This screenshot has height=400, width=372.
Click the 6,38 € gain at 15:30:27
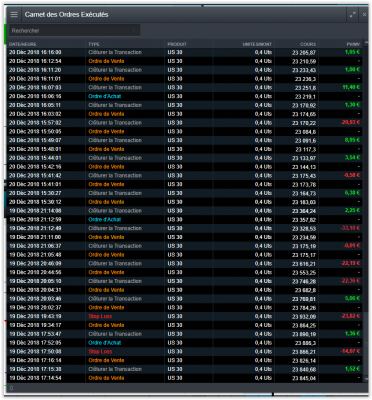pyautogui.click(x=352, y=193)
